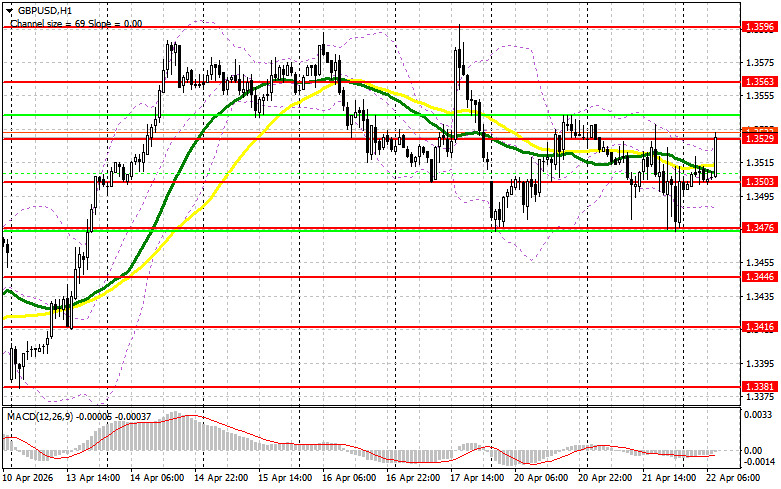The image size is (781, 489).
Task: Click the 0.00 MACD scale value
Action: click(x=753, y=451)
